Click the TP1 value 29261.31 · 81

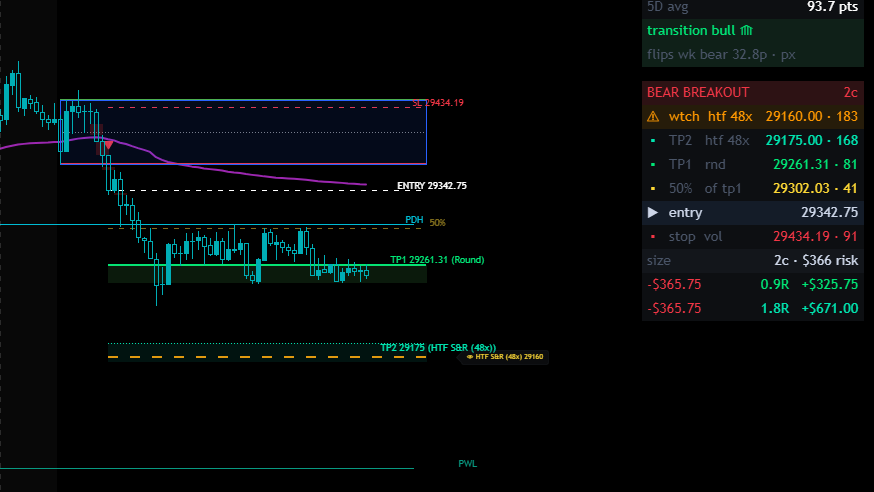815,164
